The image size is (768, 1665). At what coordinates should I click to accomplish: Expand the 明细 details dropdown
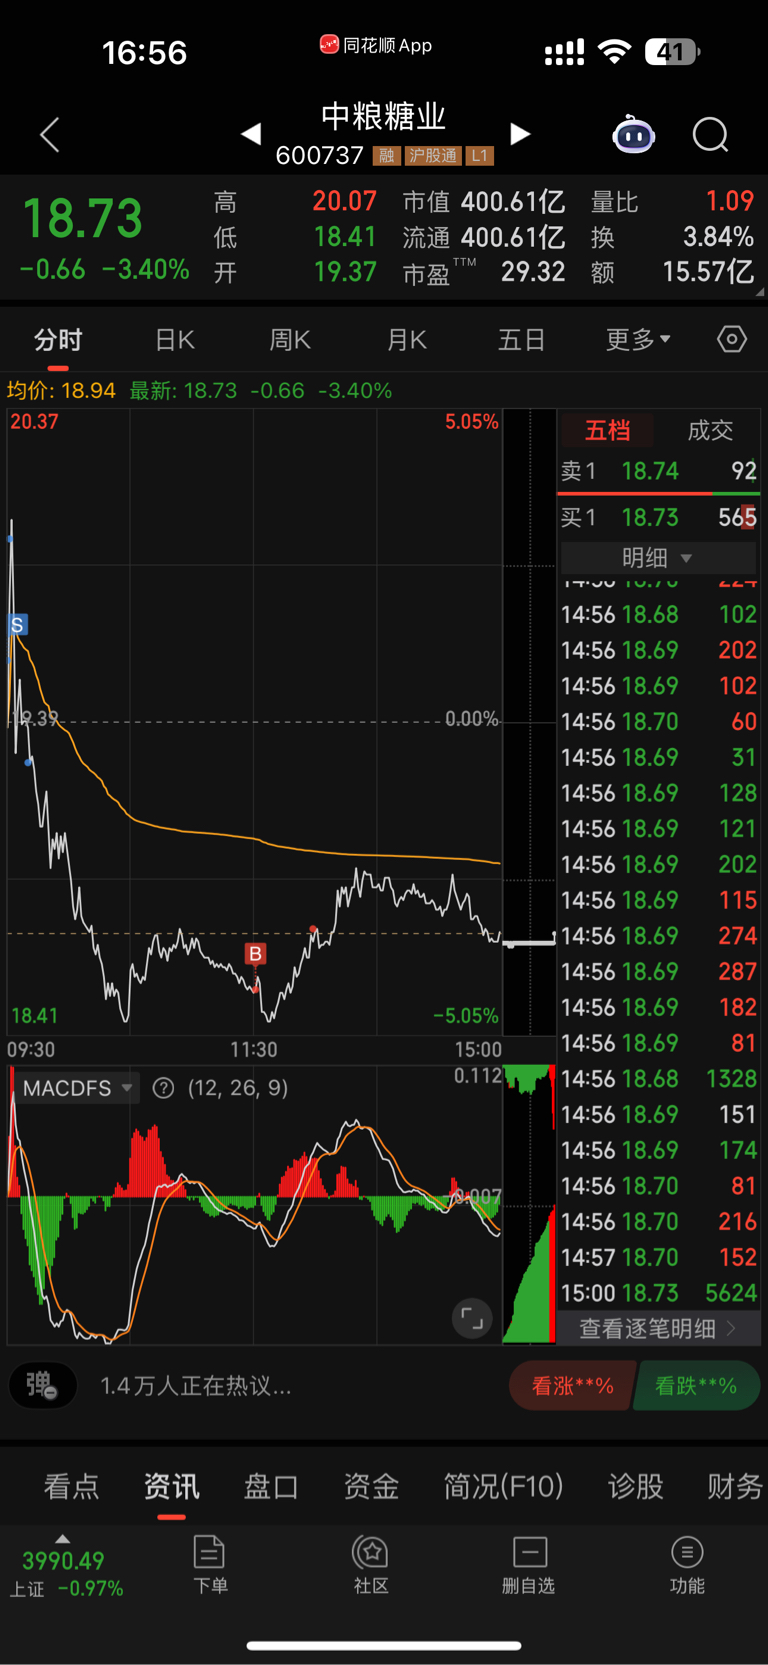click(x=657, y=558)
